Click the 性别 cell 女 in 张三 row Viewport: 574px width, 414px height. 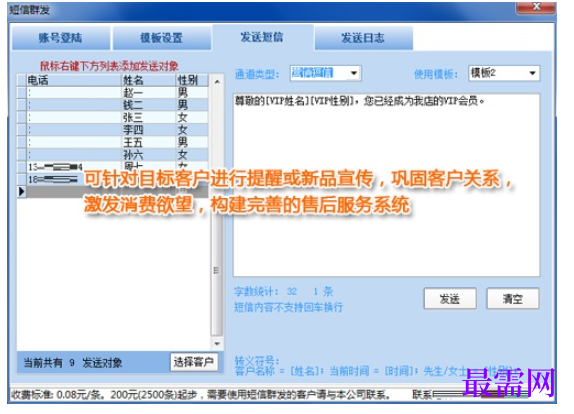192,118
